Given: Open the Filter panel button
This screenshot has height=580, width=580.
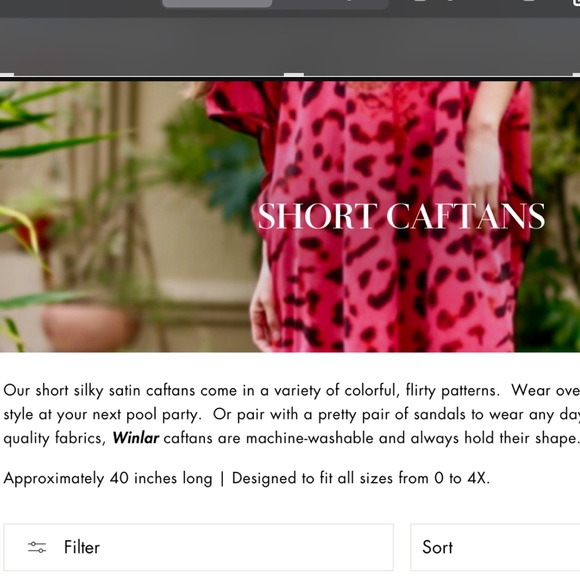Looking at the screenshot, I should (x=199, y=547).
